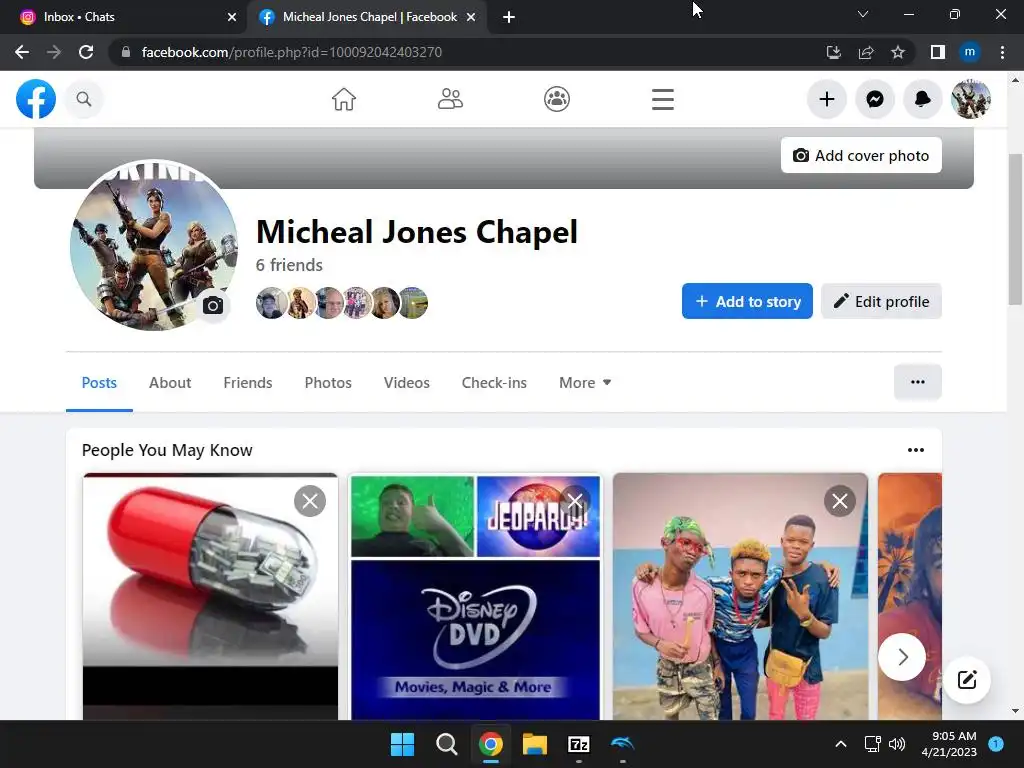The image size is (1024, 768).
Task: Open the Friends icon in navbar
Action: tap(450, 99)
